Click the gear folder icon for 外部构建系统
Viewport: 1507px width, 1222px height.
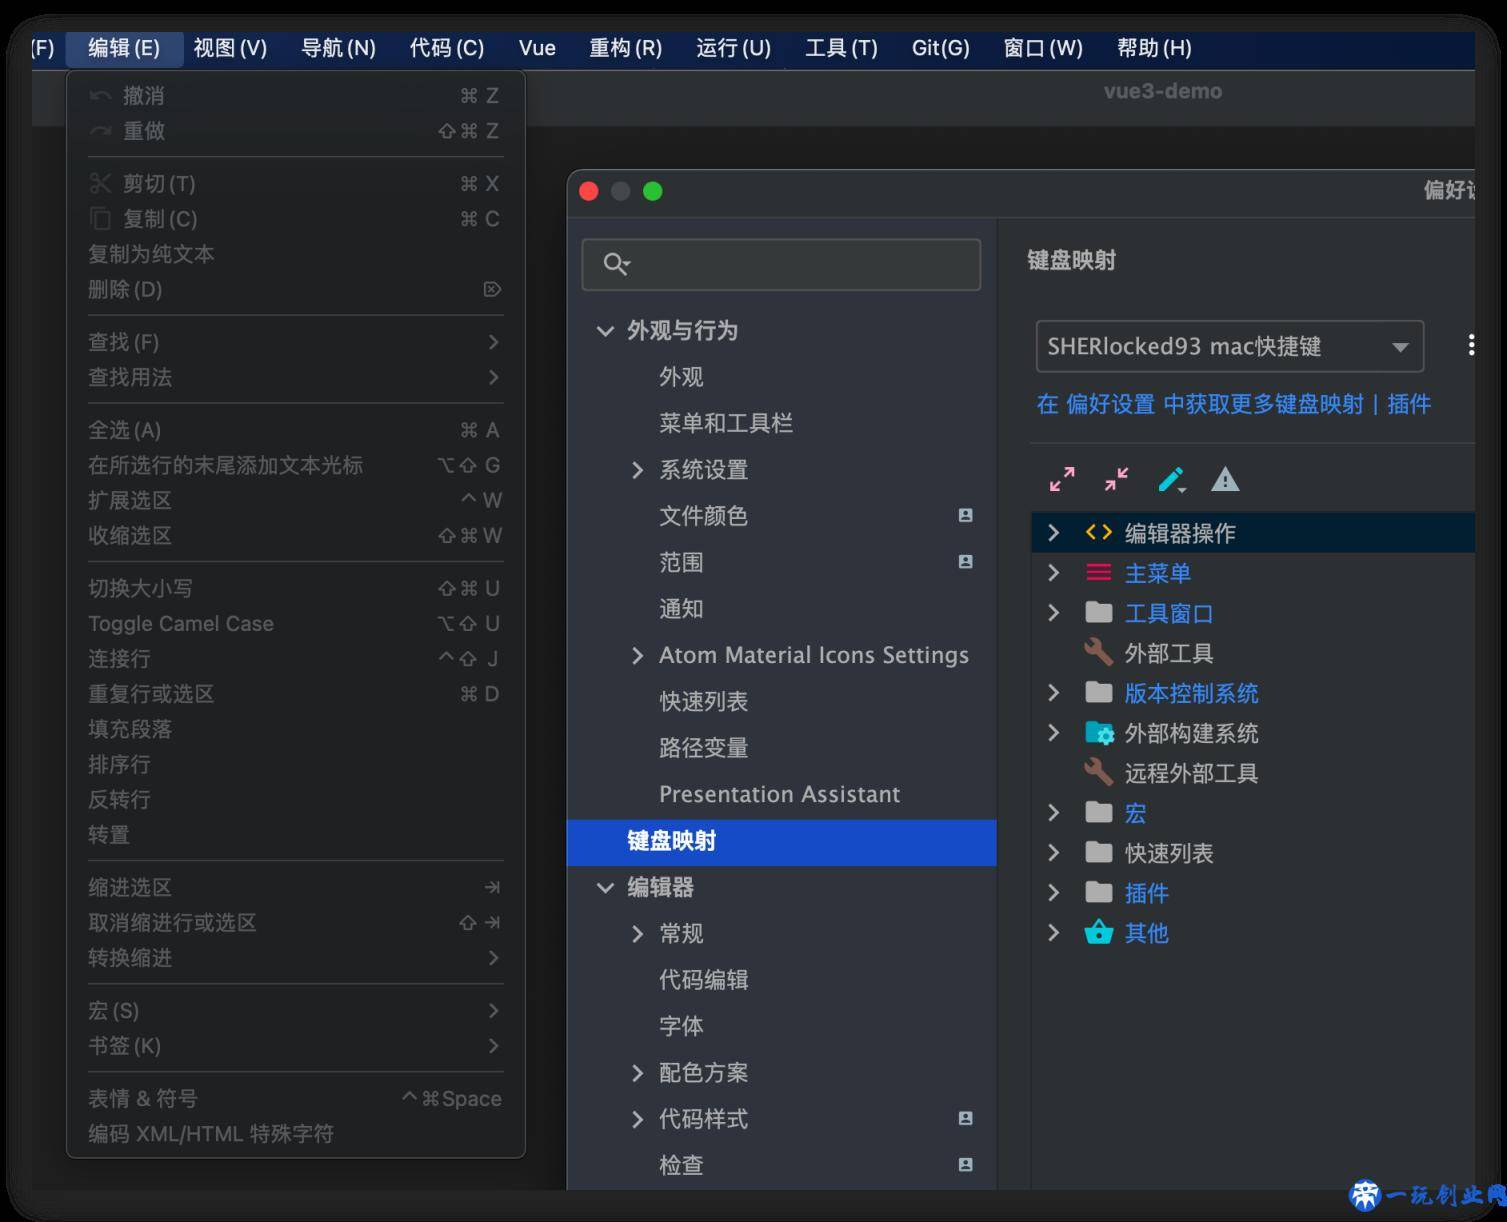[x=1099, y=733]
